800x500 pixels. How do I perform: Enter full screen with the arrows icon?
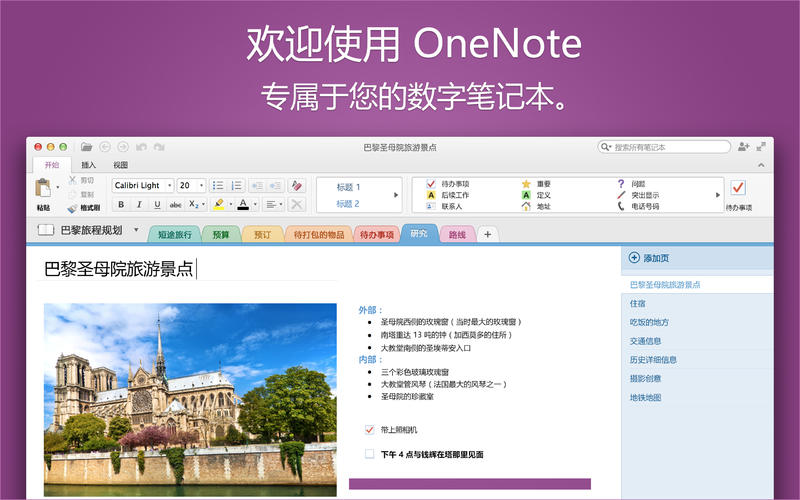[x=761, y=146]
